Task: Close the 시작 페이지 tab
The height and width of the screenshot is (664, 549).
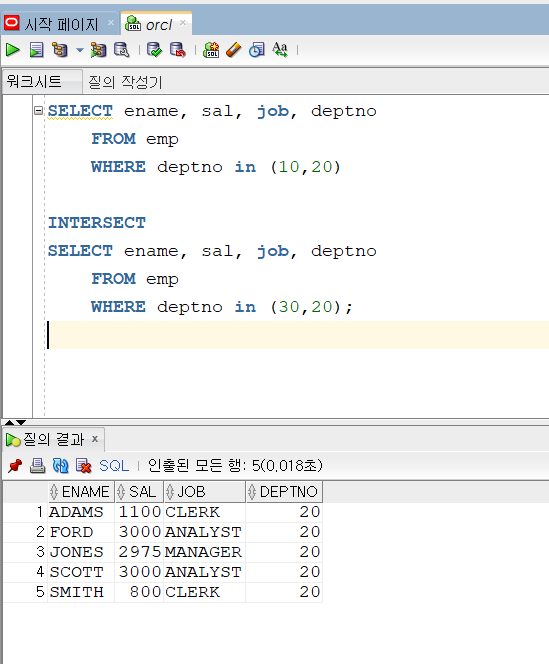Action: (x=111, y=22)
